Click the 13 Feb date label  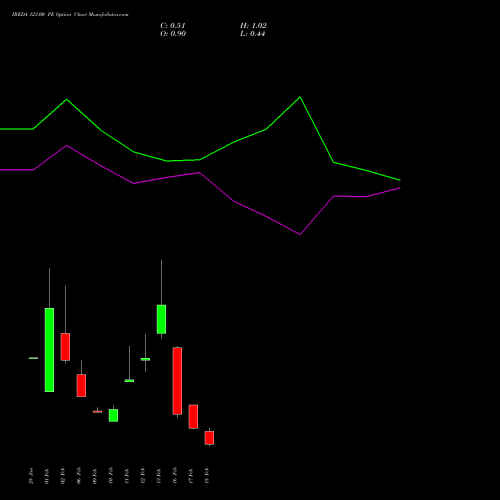coord(159,476)
